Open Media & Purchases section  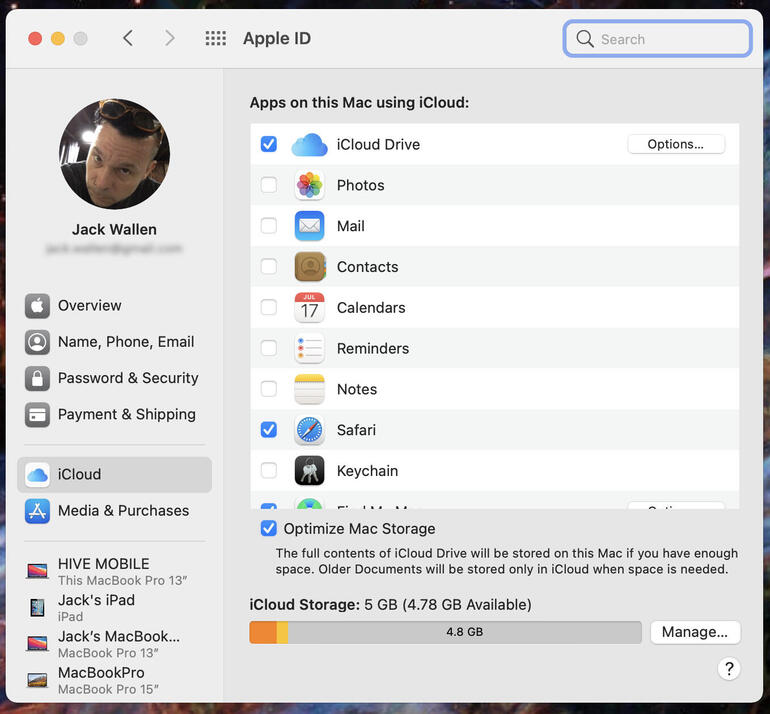pos(114,511)
